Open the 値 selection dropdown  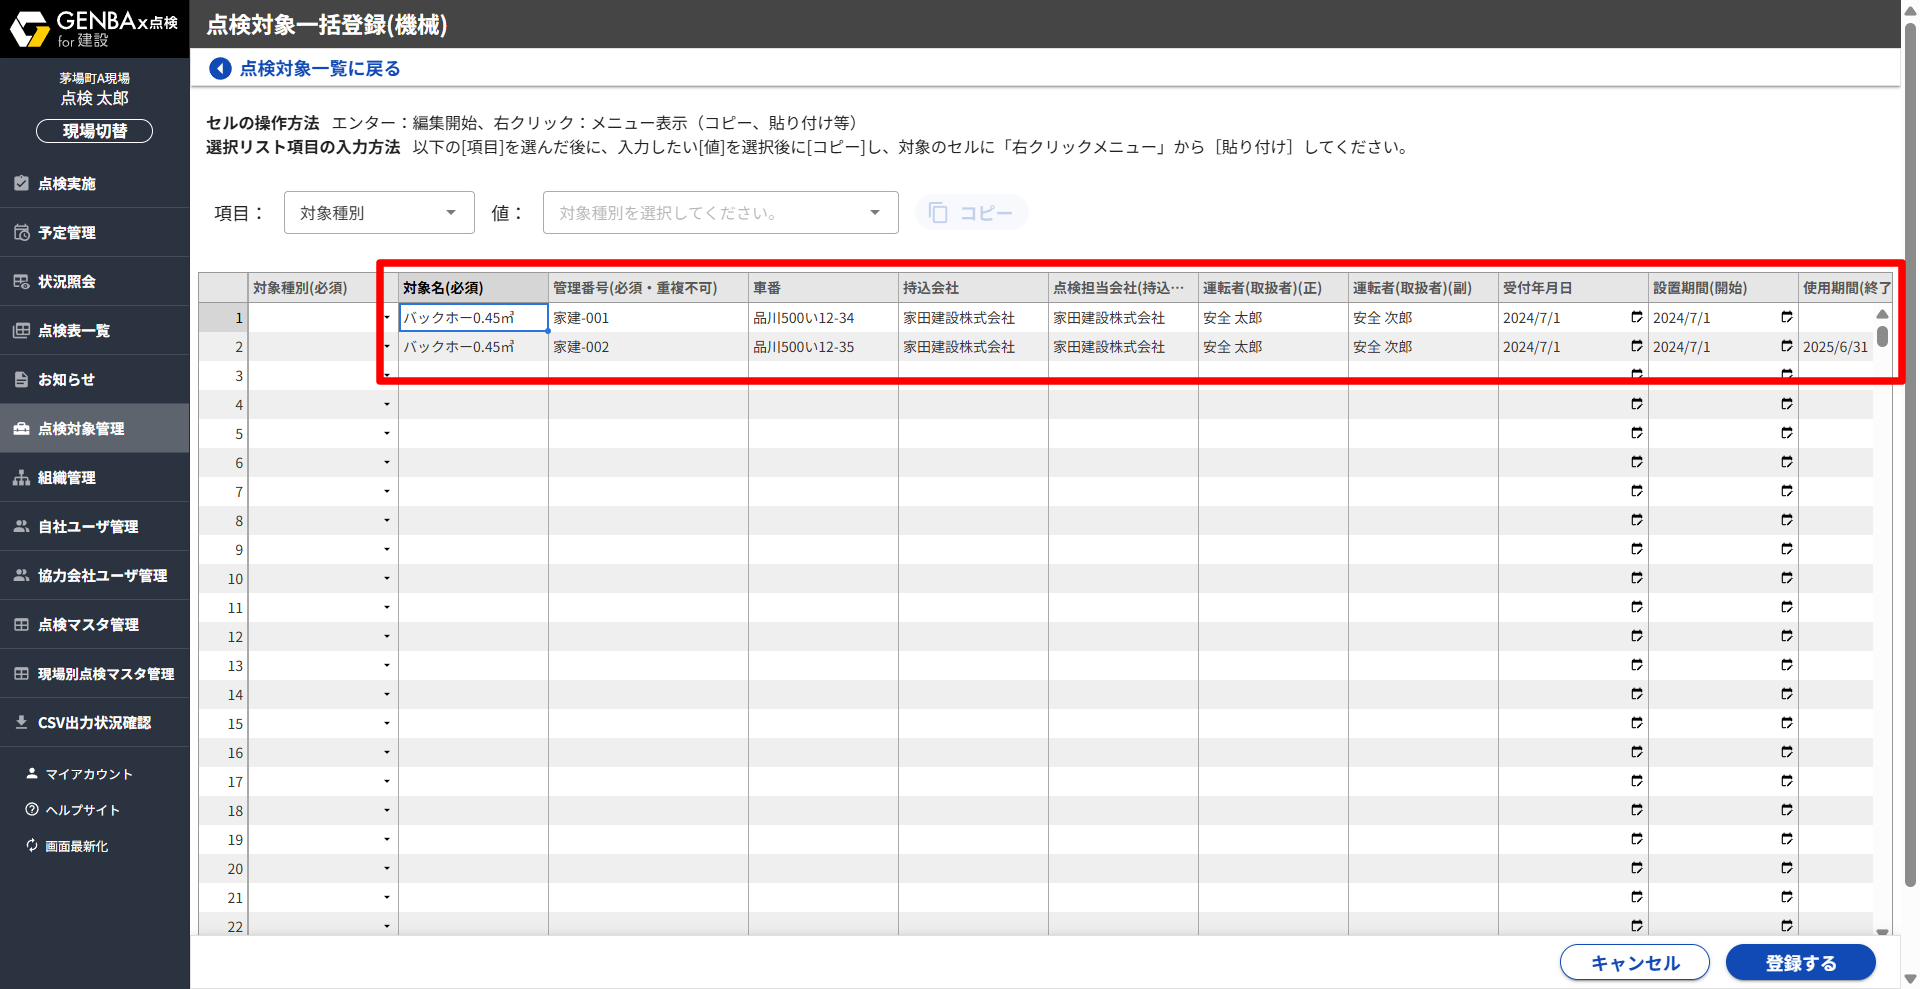pyautogui.click(x=720, y=213)
